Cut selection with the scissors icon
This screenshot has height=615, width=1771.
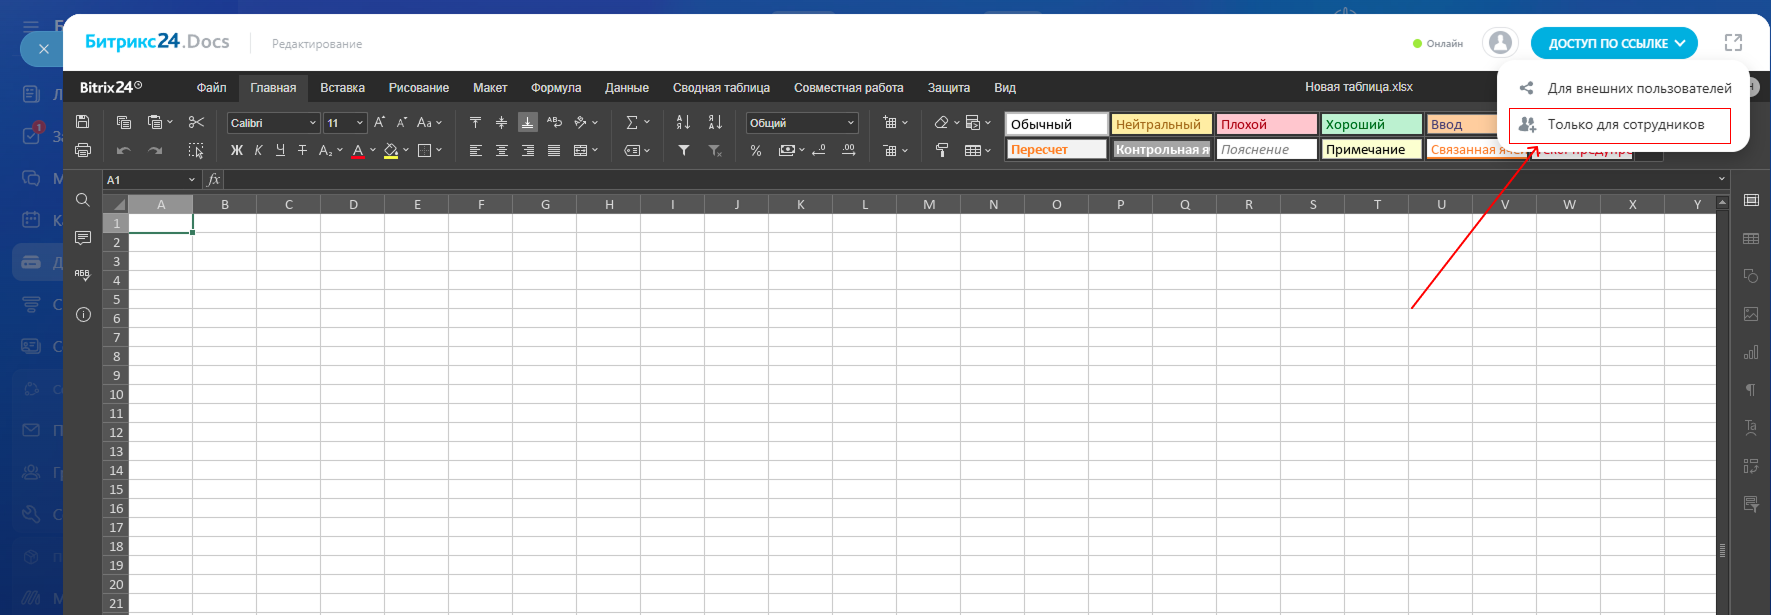click(x=196, y=122)
